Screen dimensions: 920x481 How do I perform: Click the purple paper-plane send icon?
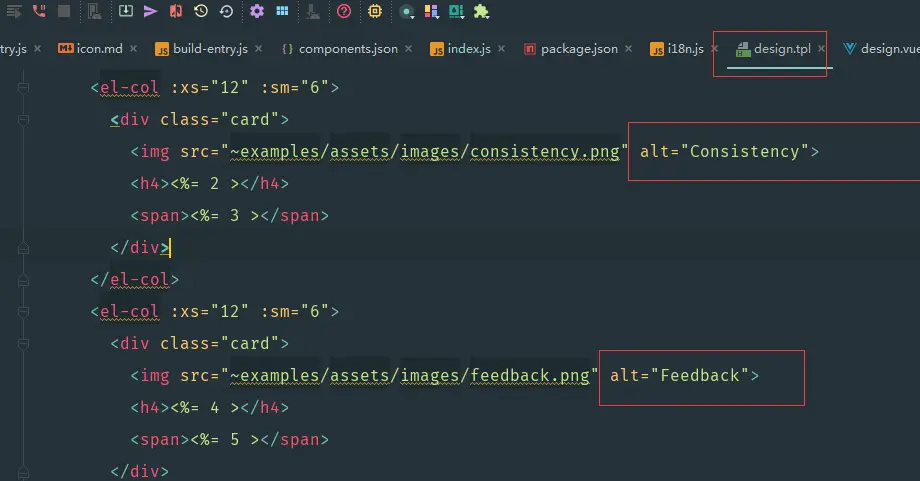(x=150, y=11)
